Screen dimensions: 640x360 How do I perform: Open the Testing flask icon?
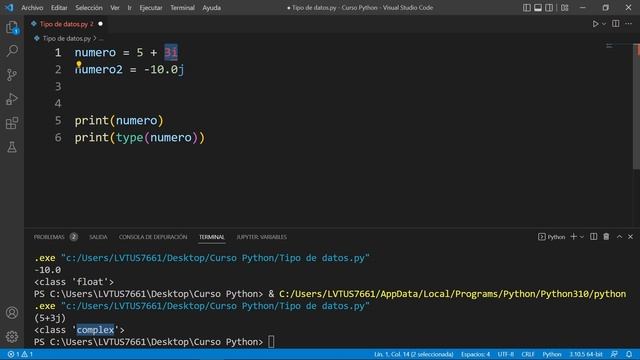pyautogui.click(x=12, y=147)
